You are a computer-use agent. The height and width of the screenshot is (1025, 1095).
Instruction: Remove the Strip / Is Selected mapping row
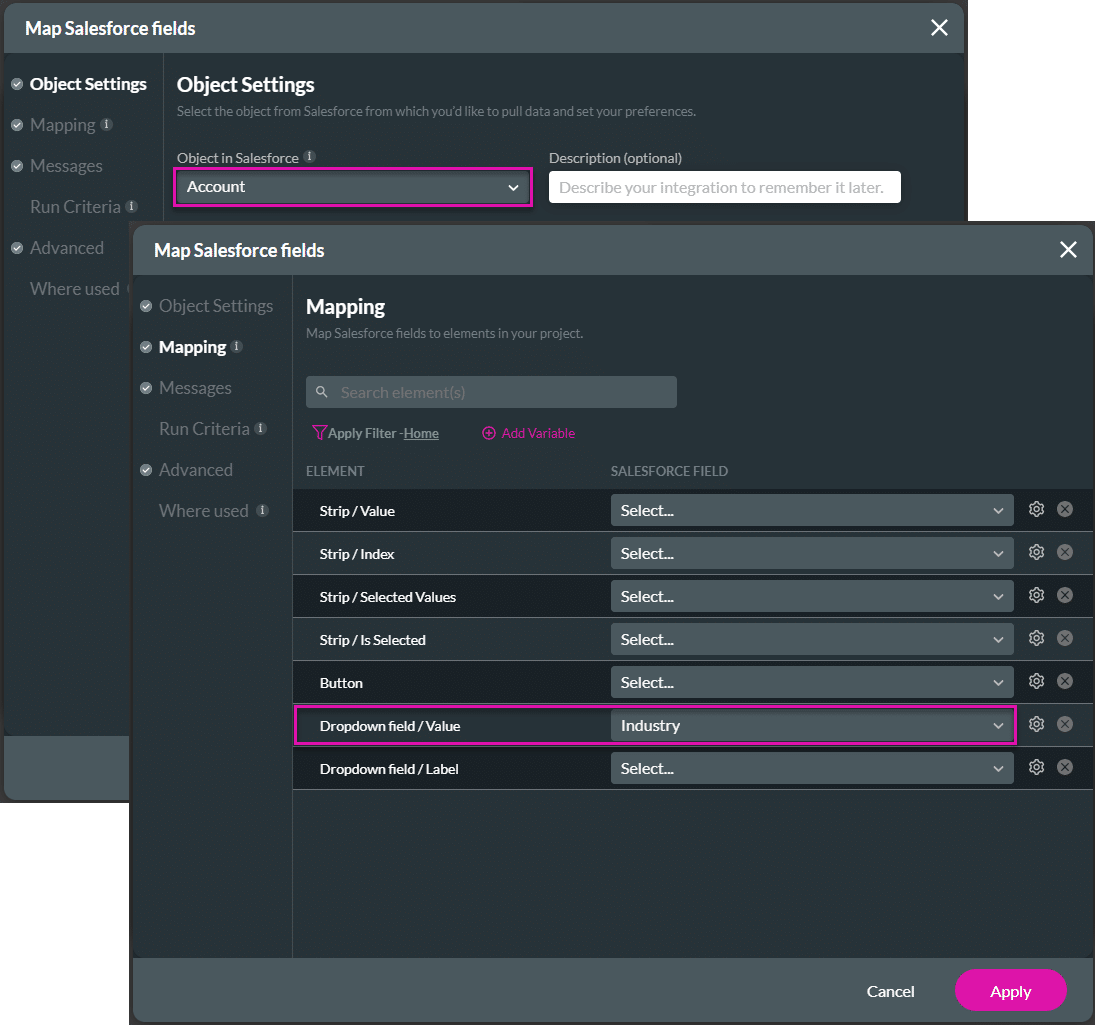[1065, 638]
